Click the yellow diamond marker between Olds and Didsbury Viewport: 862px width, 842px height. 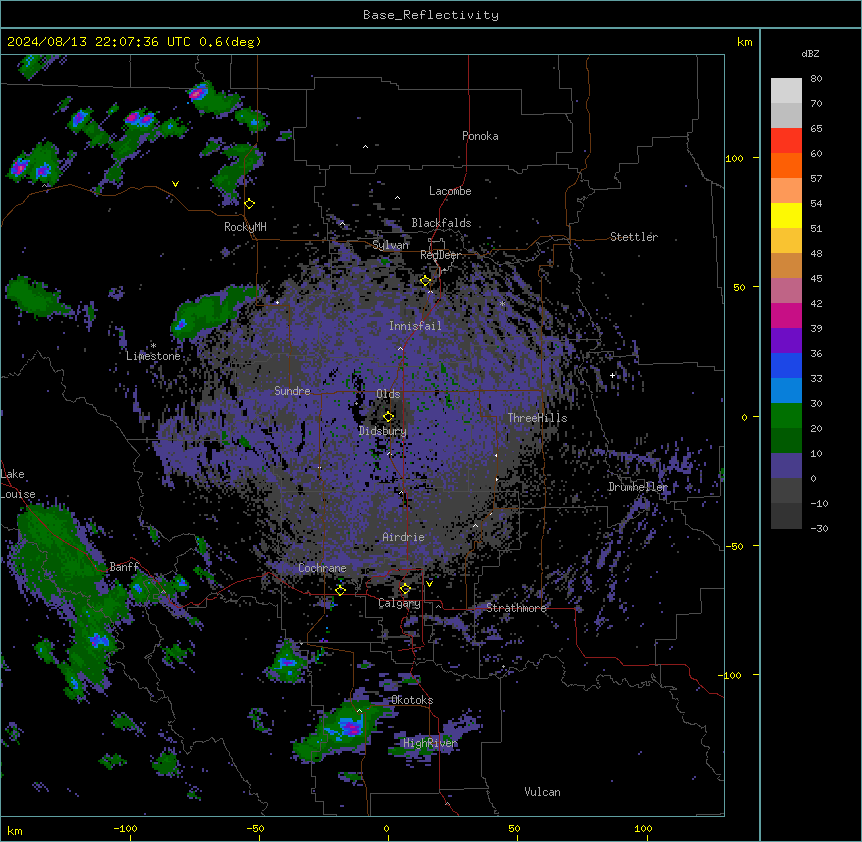[x=389, y=416]
